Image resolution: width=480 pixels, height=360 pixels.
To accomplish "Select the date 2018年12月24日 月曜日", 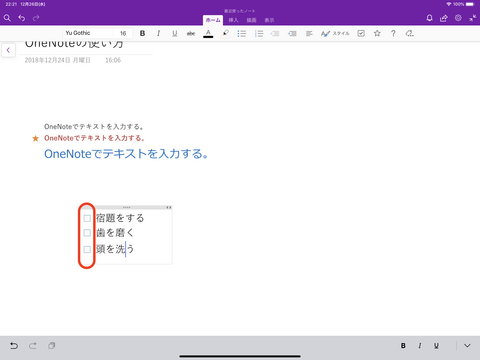I will pyautogui.click(x=57, y=60).
